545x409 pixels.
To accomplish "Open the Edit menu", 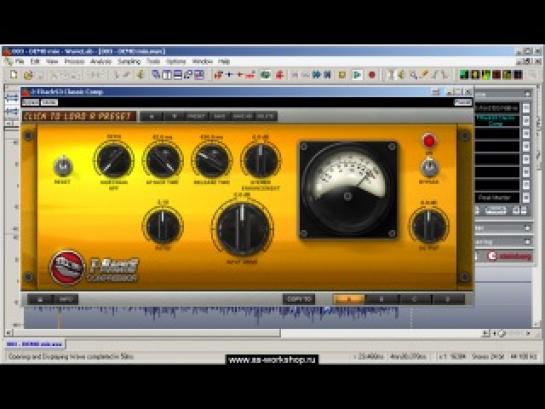I will click(35, 62).
